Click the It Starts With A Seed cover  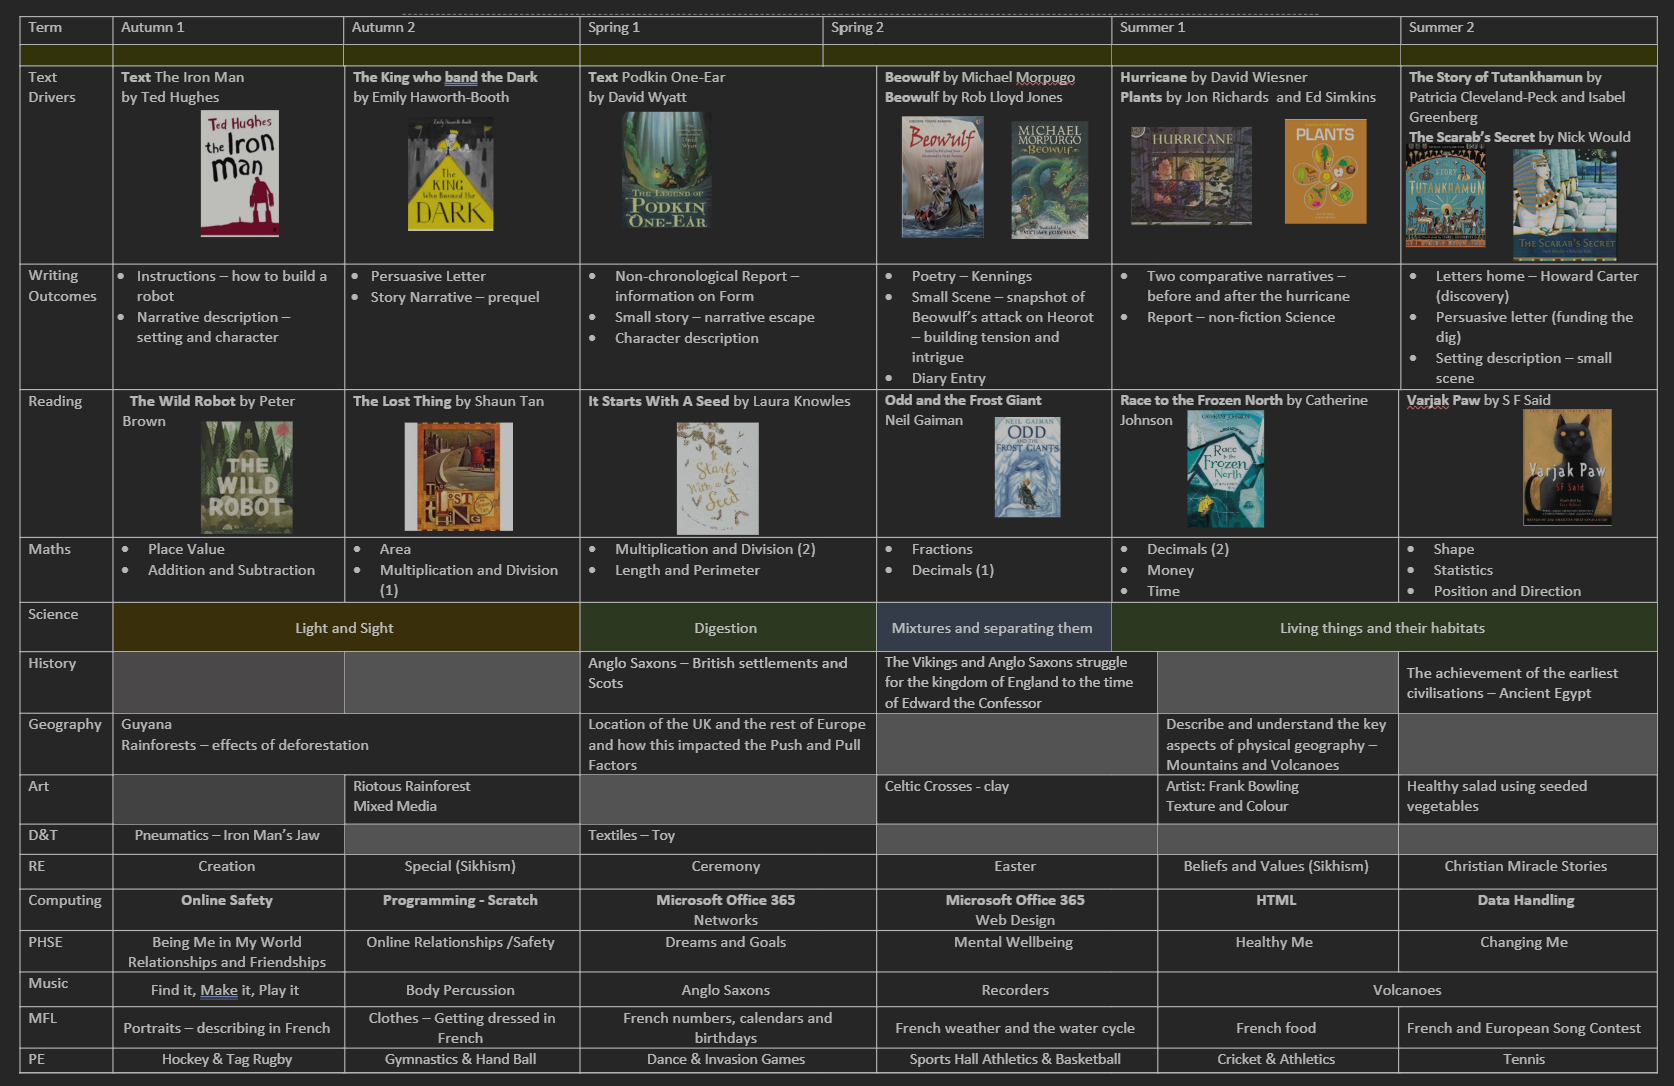[717, 478]
